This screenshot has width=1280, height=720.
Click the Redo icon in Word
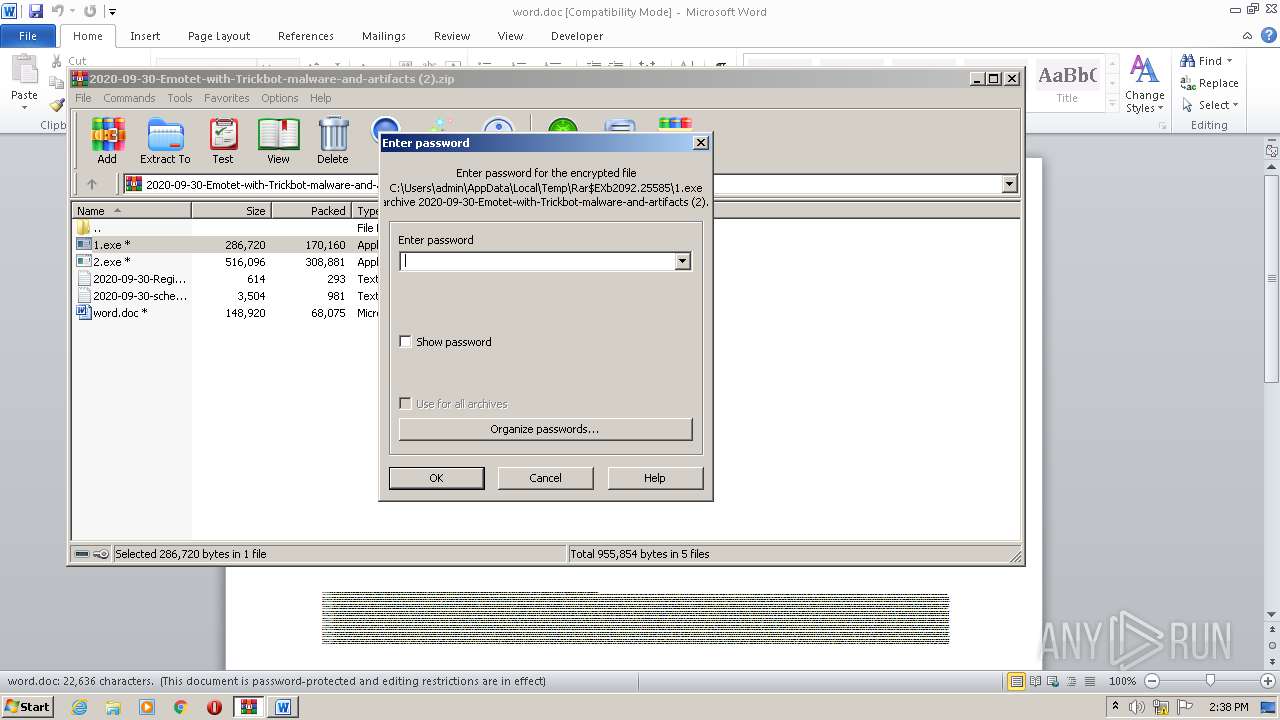[90, 11]
